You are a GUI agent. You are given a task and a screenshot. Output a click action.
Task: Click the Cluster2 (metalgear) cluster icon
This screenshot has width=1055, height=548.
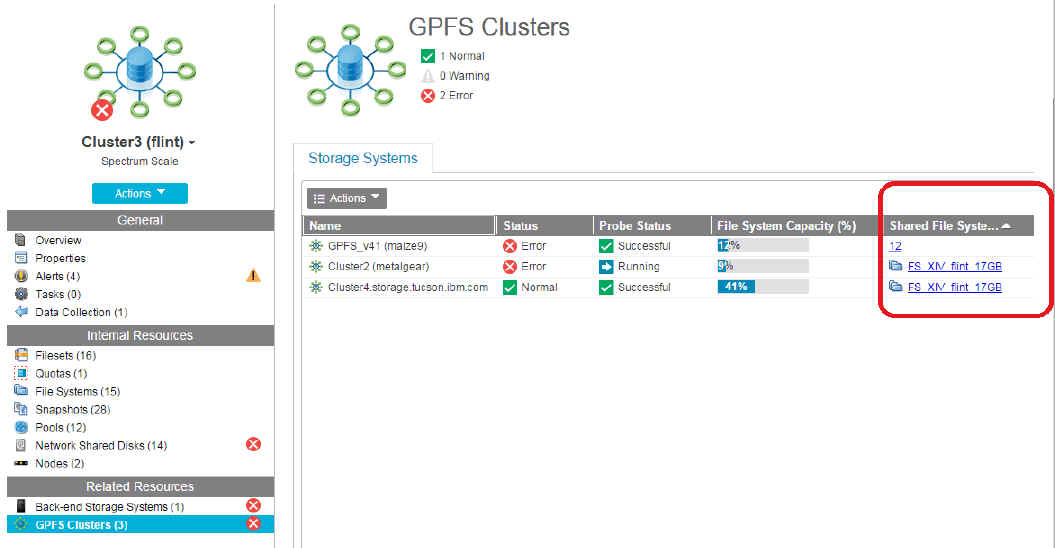tap(316, 266)
